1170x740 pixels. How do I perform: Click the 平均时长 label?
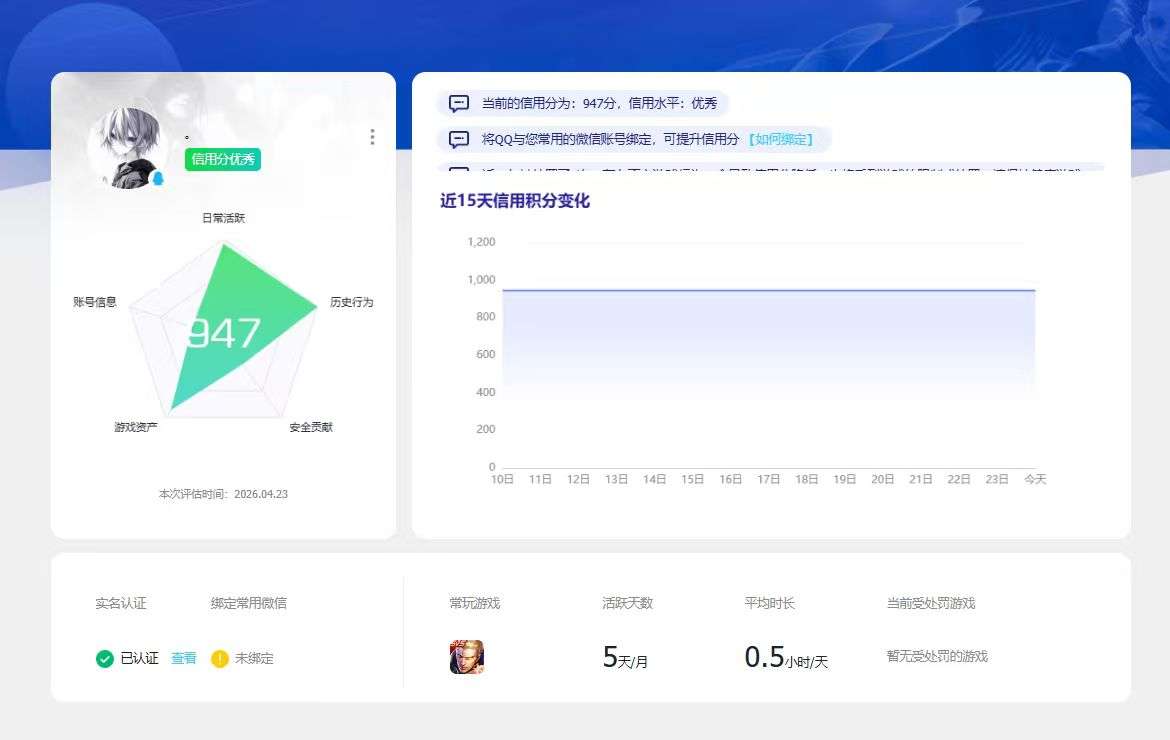(769, 603)
